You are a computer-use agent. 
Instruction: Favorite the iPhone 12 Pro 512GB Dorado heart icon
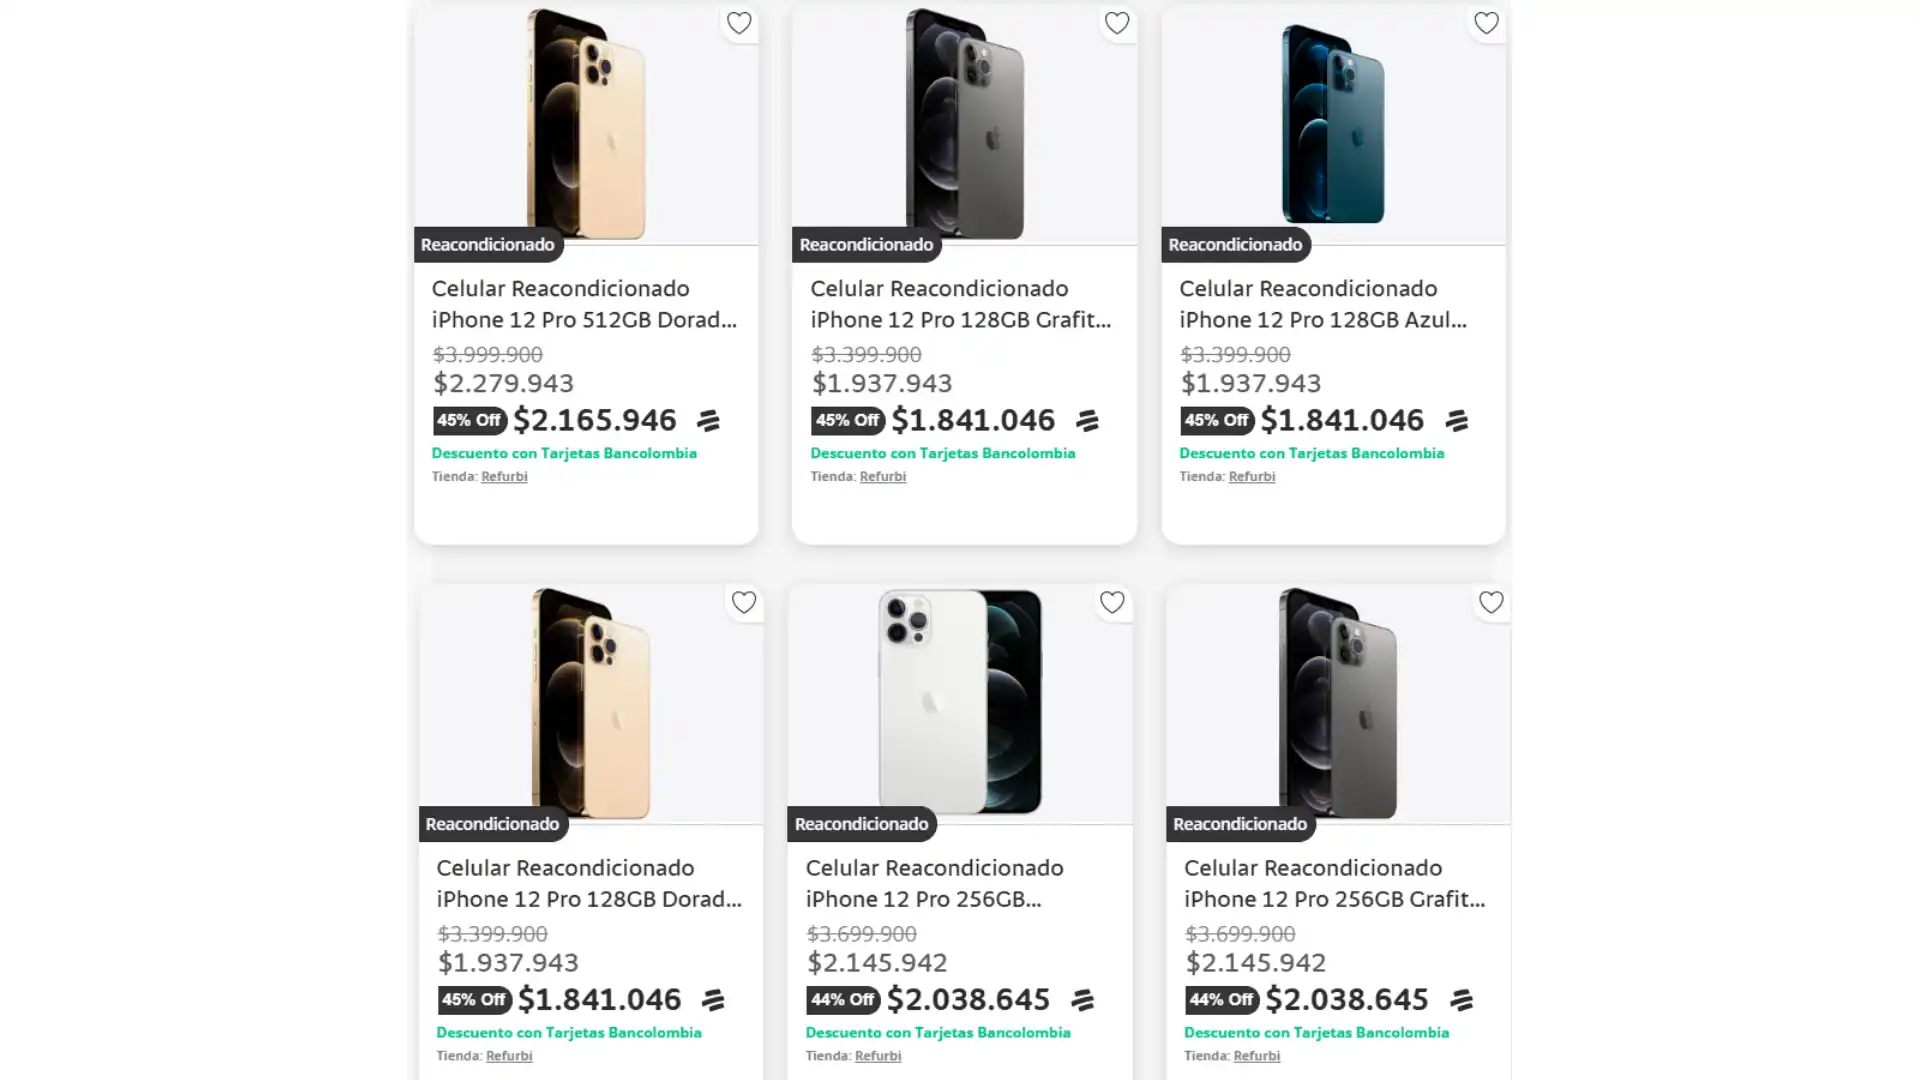(739, 23)
